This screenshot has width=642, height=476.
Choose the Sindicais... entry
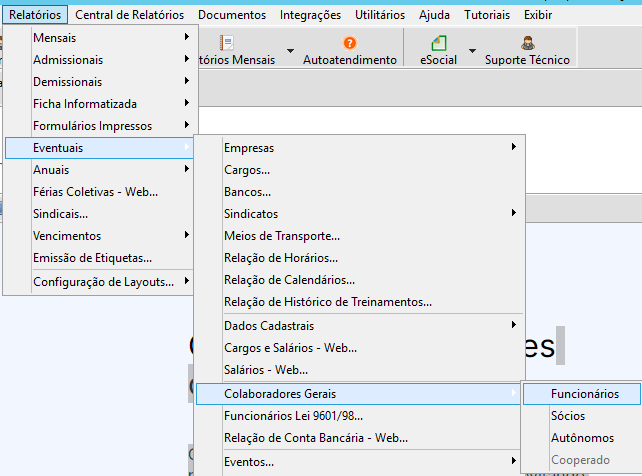(x=99, y=214)
